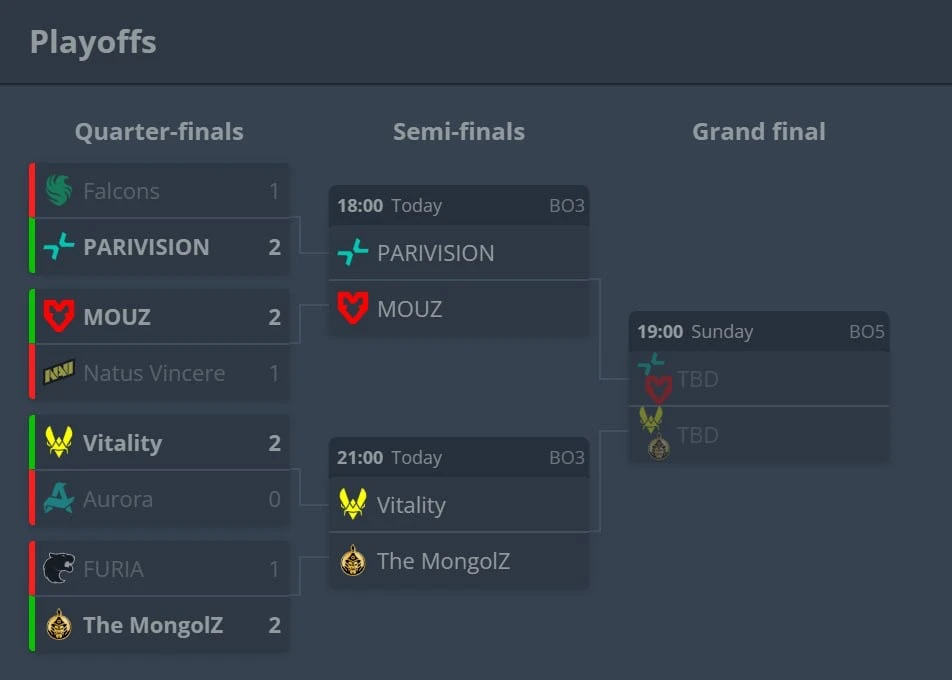Open the Natus Vincere team link
Viewport: 952px width, 680px height.
pyautogui.click(x=154, y=373)
